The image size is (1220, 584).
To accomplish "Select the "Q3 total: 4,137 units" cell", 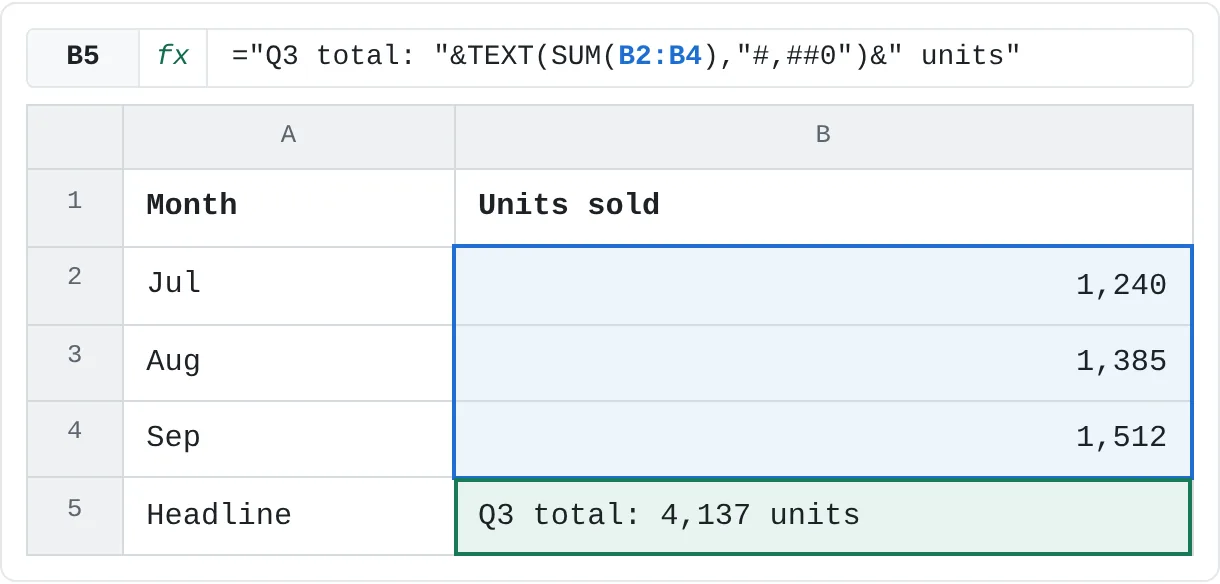I will [824, 517].
